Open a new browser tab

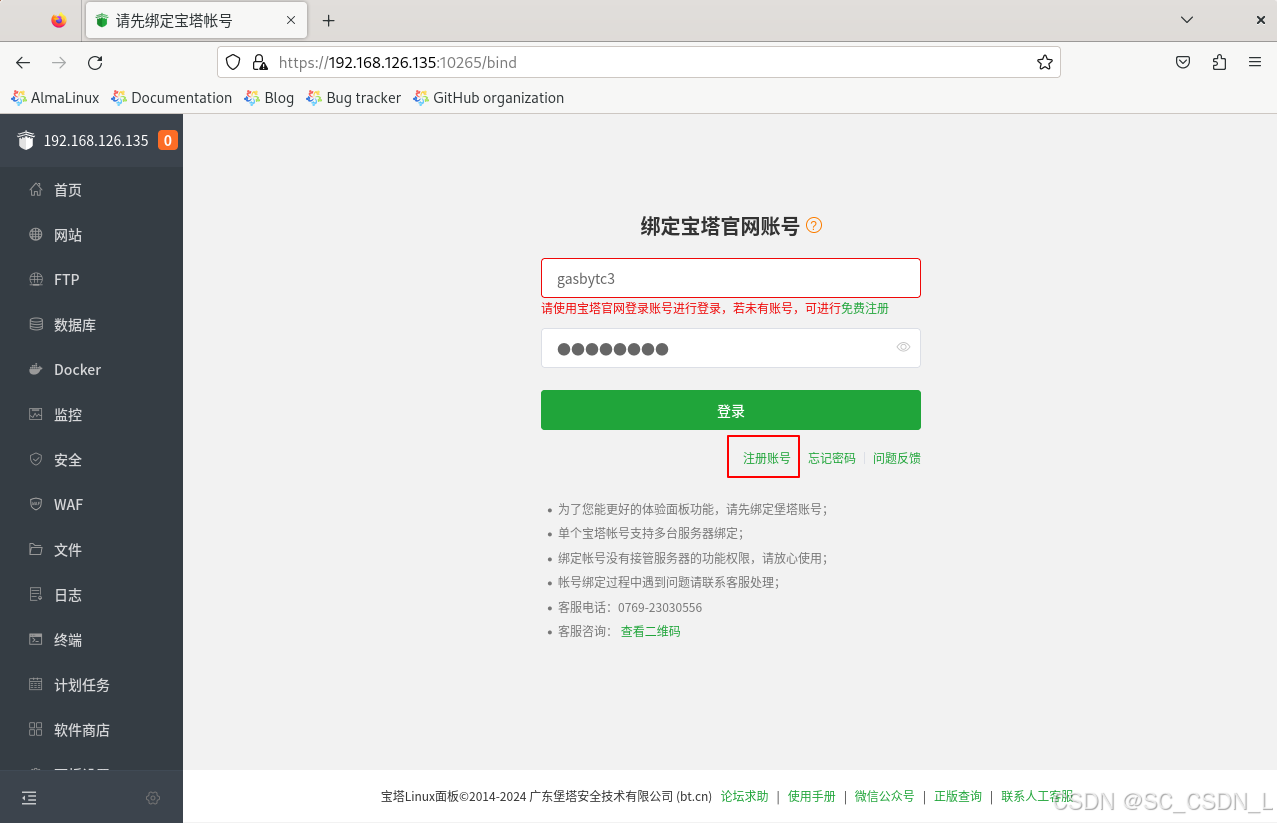[x=328, y=20]
